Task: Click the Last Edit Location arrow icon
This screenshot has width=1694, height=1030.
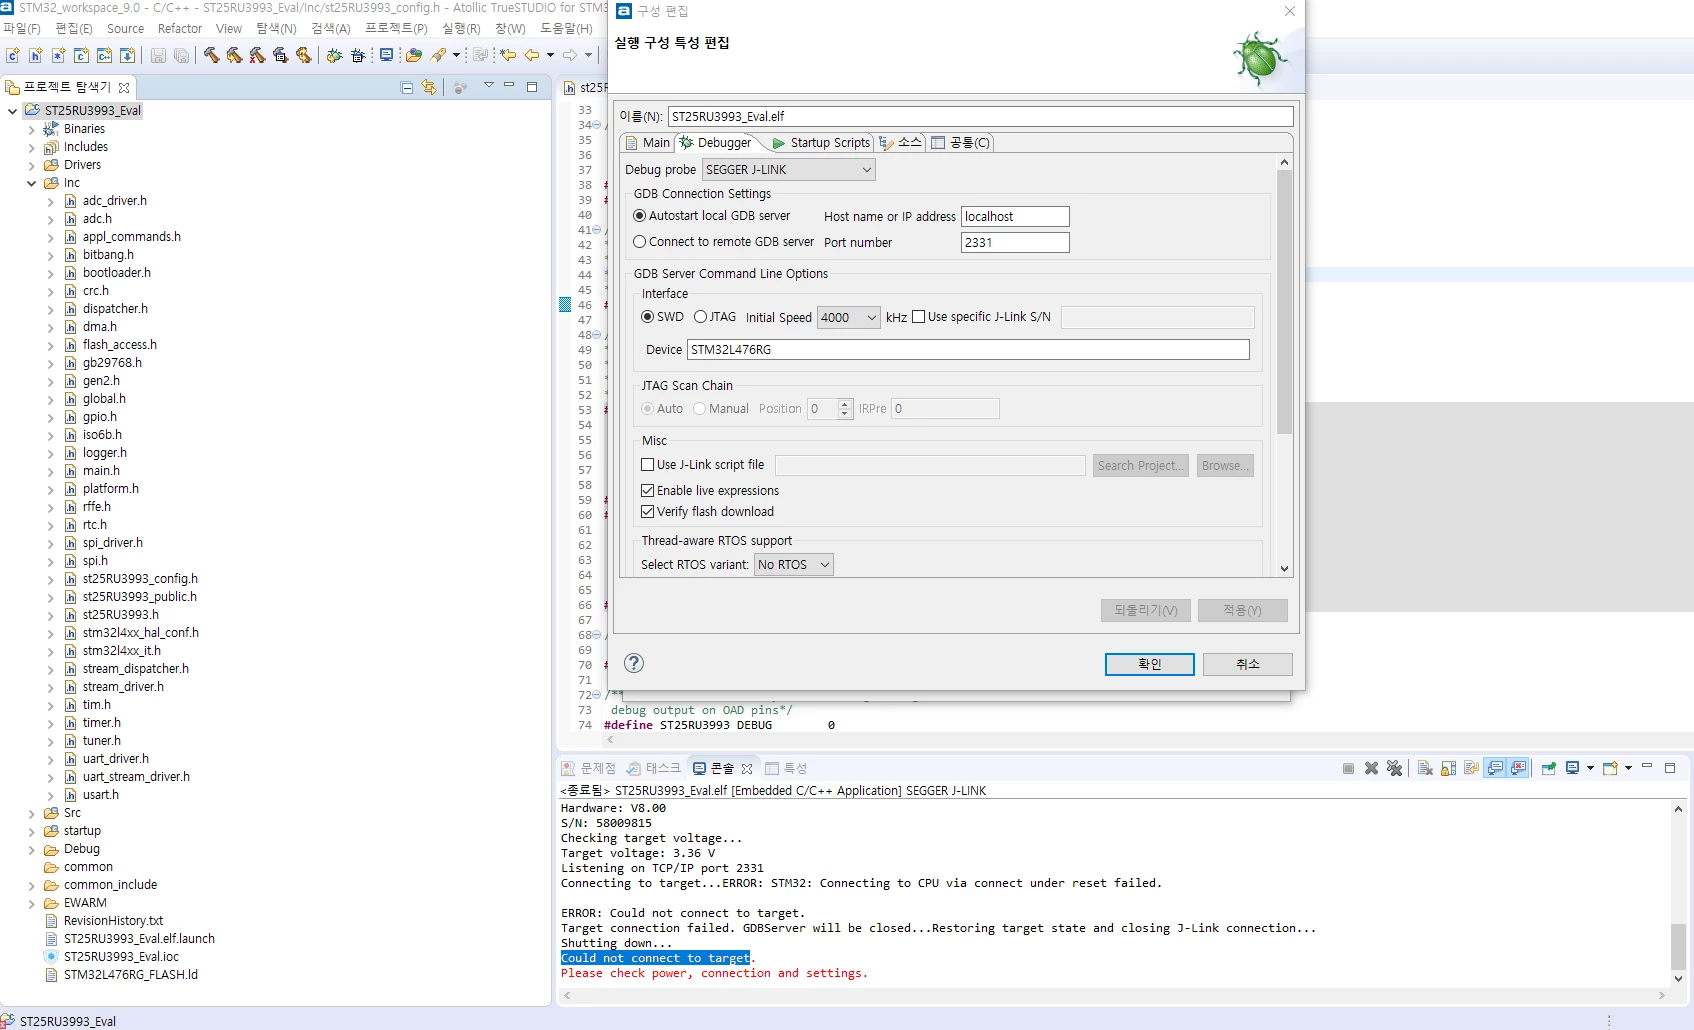Action: [x=508, y=55]
